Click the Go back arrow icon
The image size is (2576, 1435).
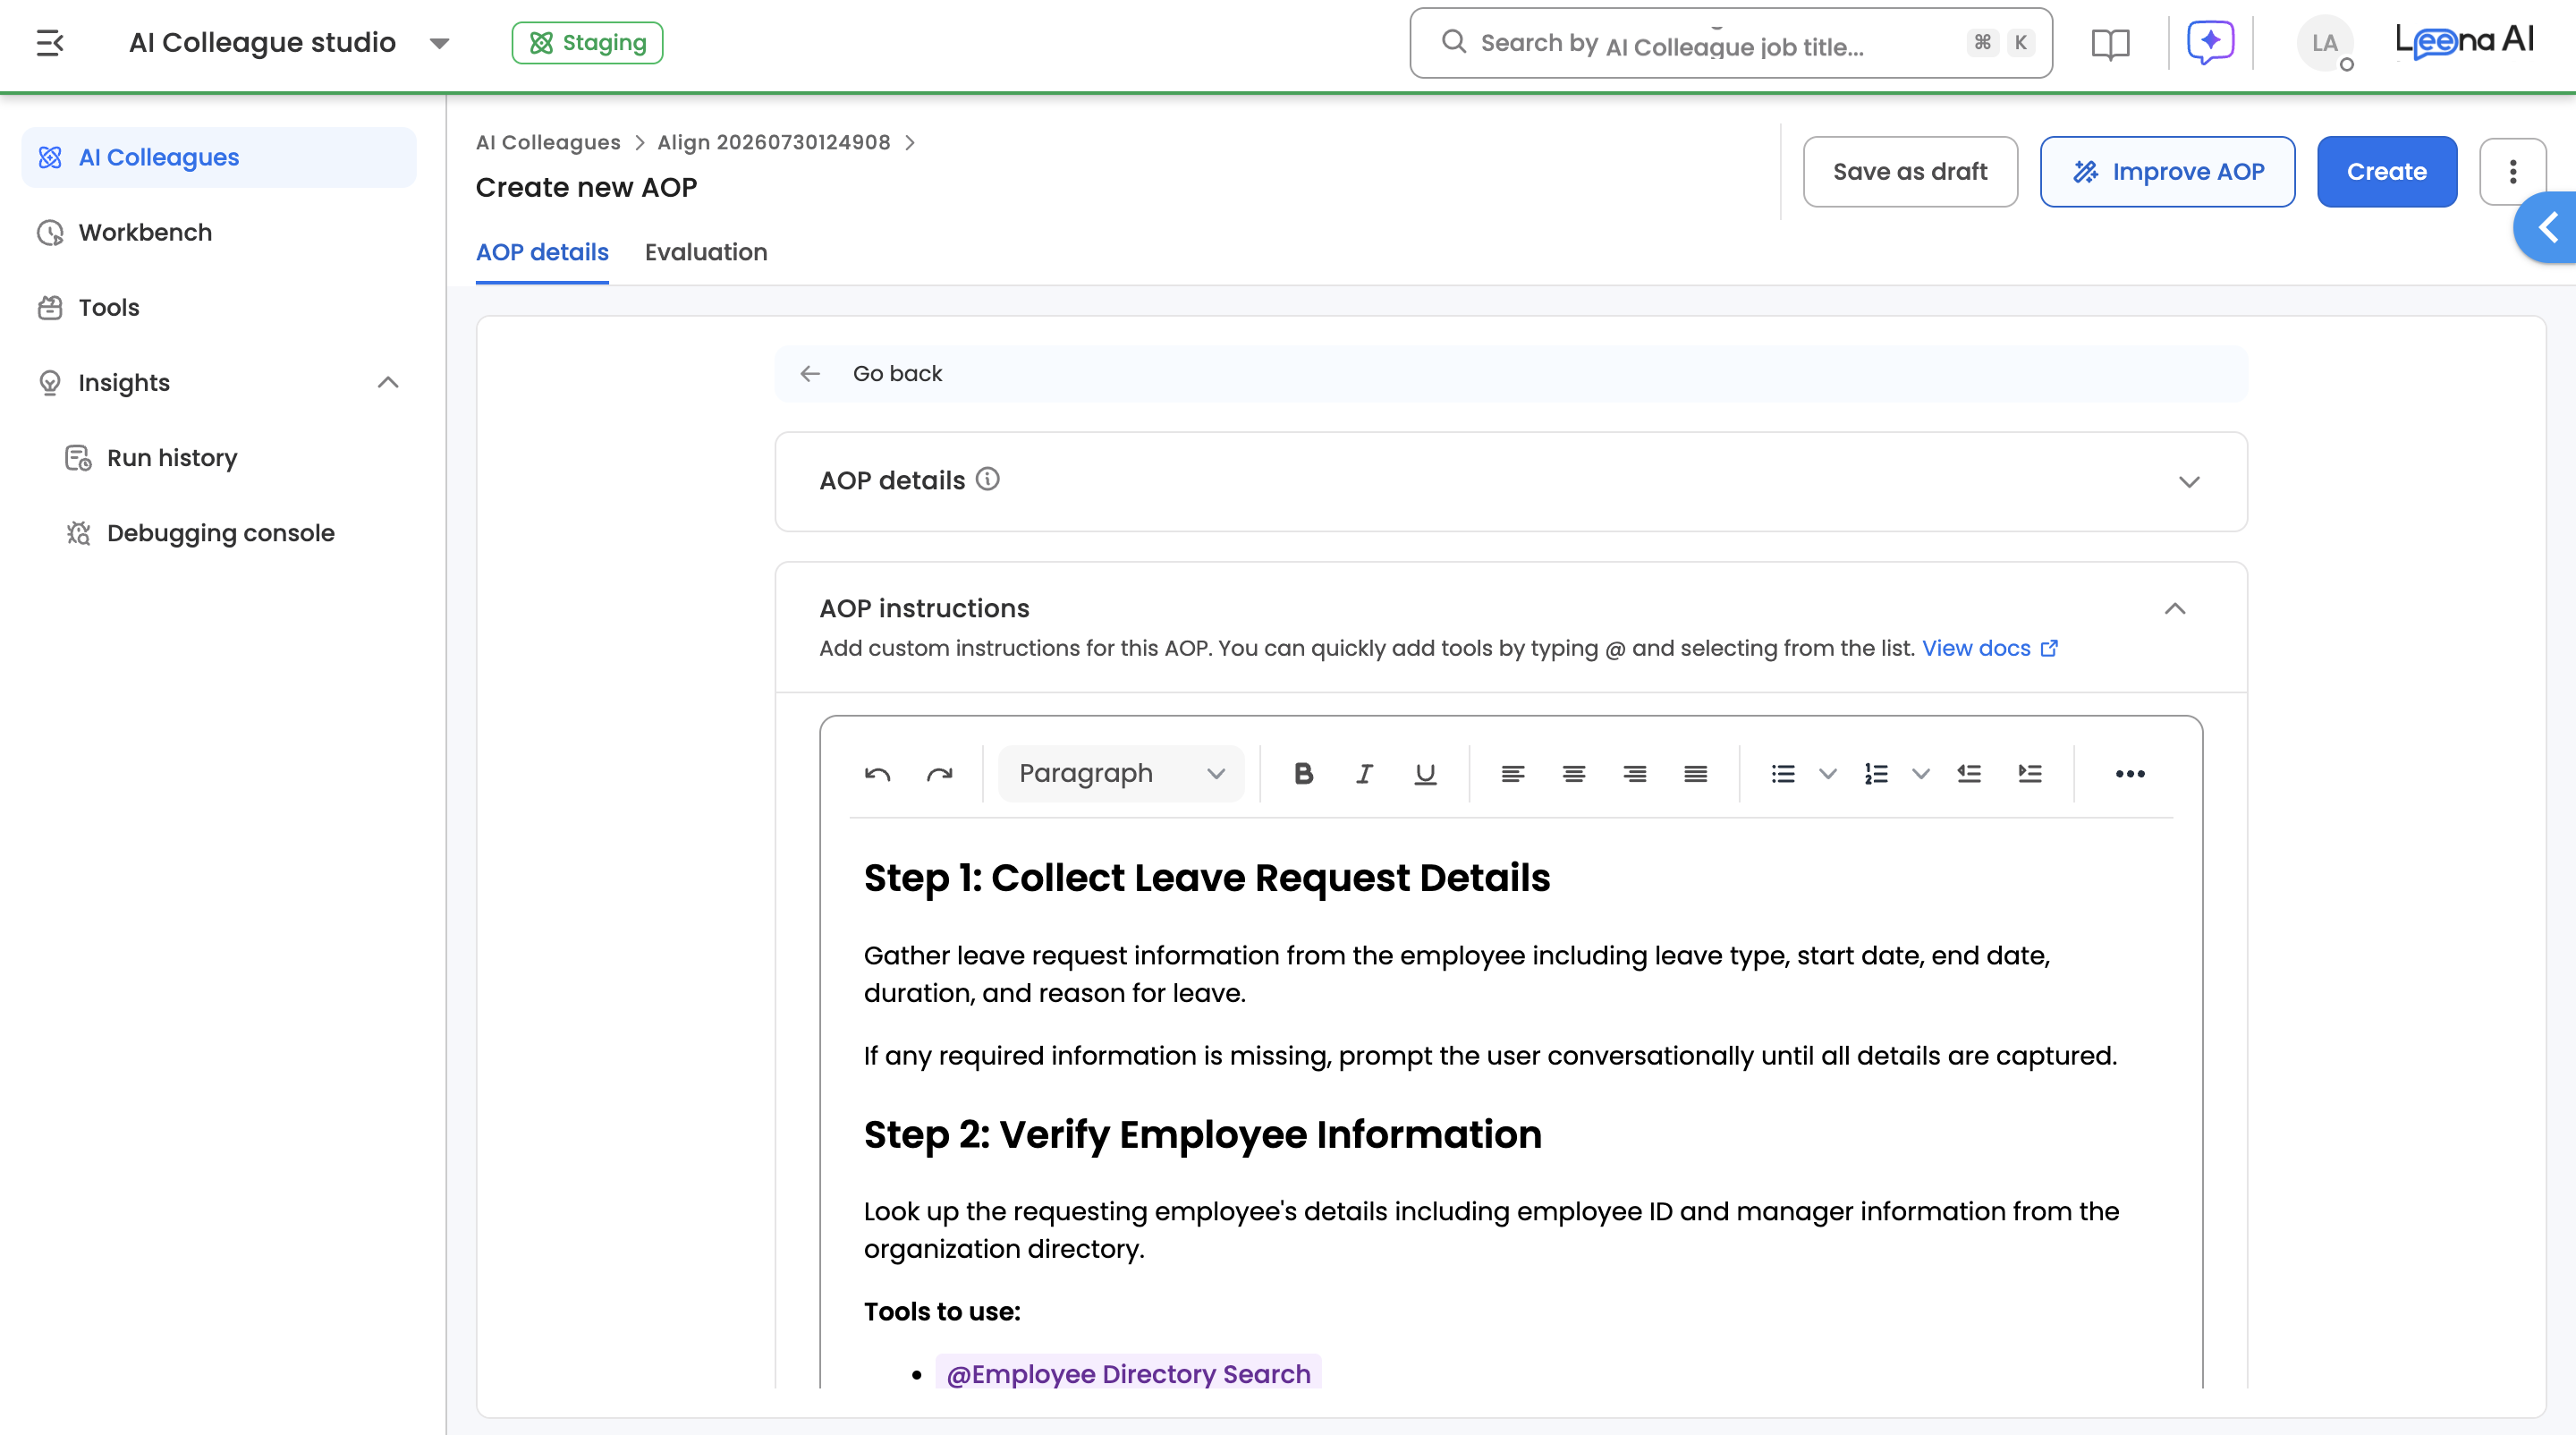[x=810, y=373]
